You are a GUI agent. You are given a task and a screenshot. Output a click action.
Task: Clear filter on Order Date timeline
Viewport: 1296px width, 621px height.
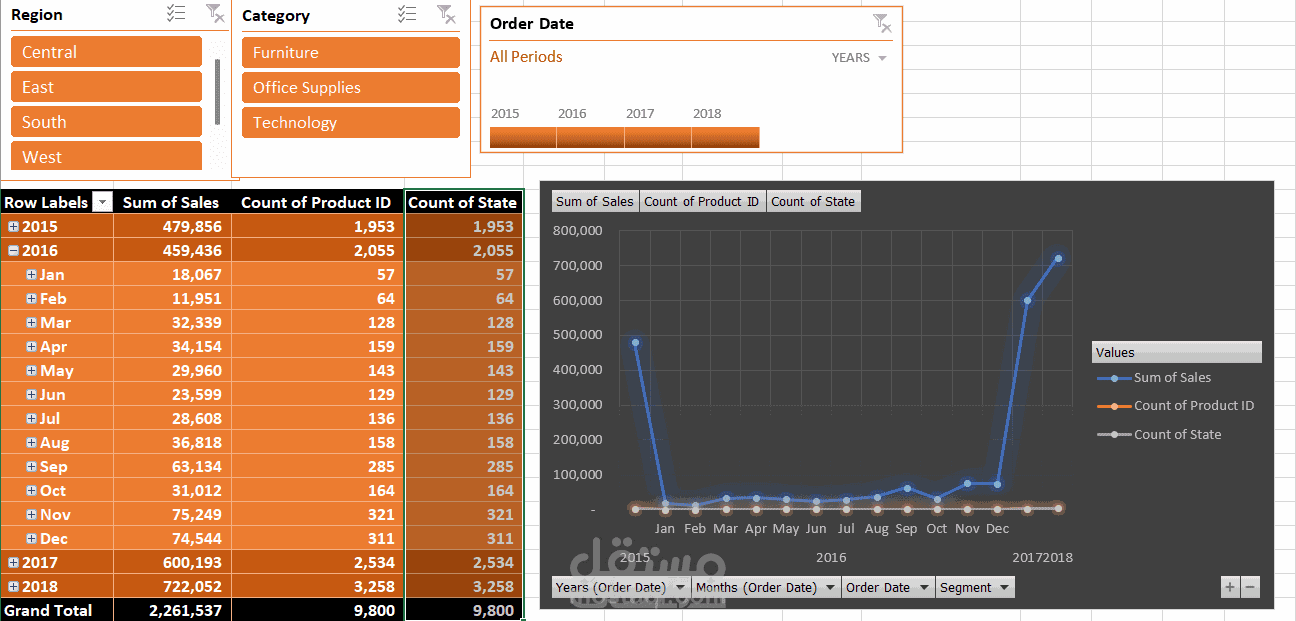(x=881, y=22)
